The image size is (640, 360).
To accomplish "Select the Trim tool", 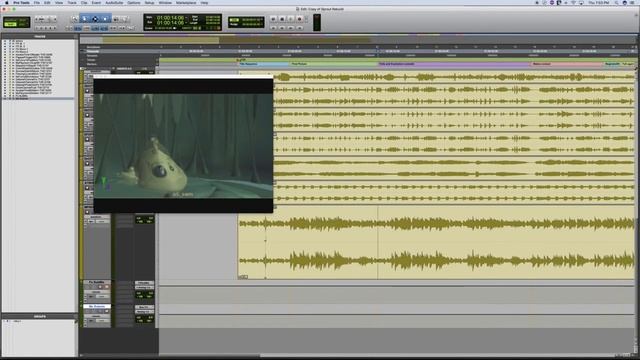I will (x=85, y=19).
